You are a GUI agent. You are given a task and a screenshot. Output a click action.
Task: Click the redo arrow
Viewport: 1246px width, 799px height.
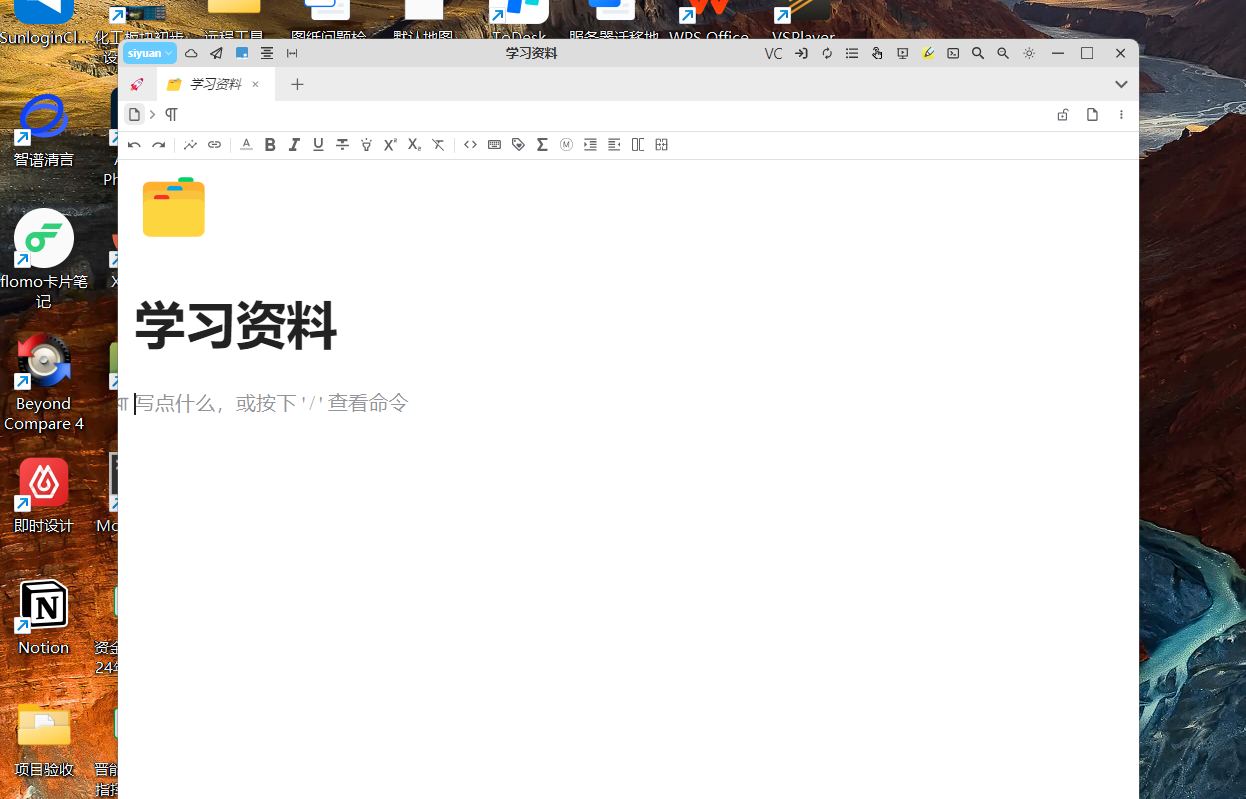pos(158,145)
